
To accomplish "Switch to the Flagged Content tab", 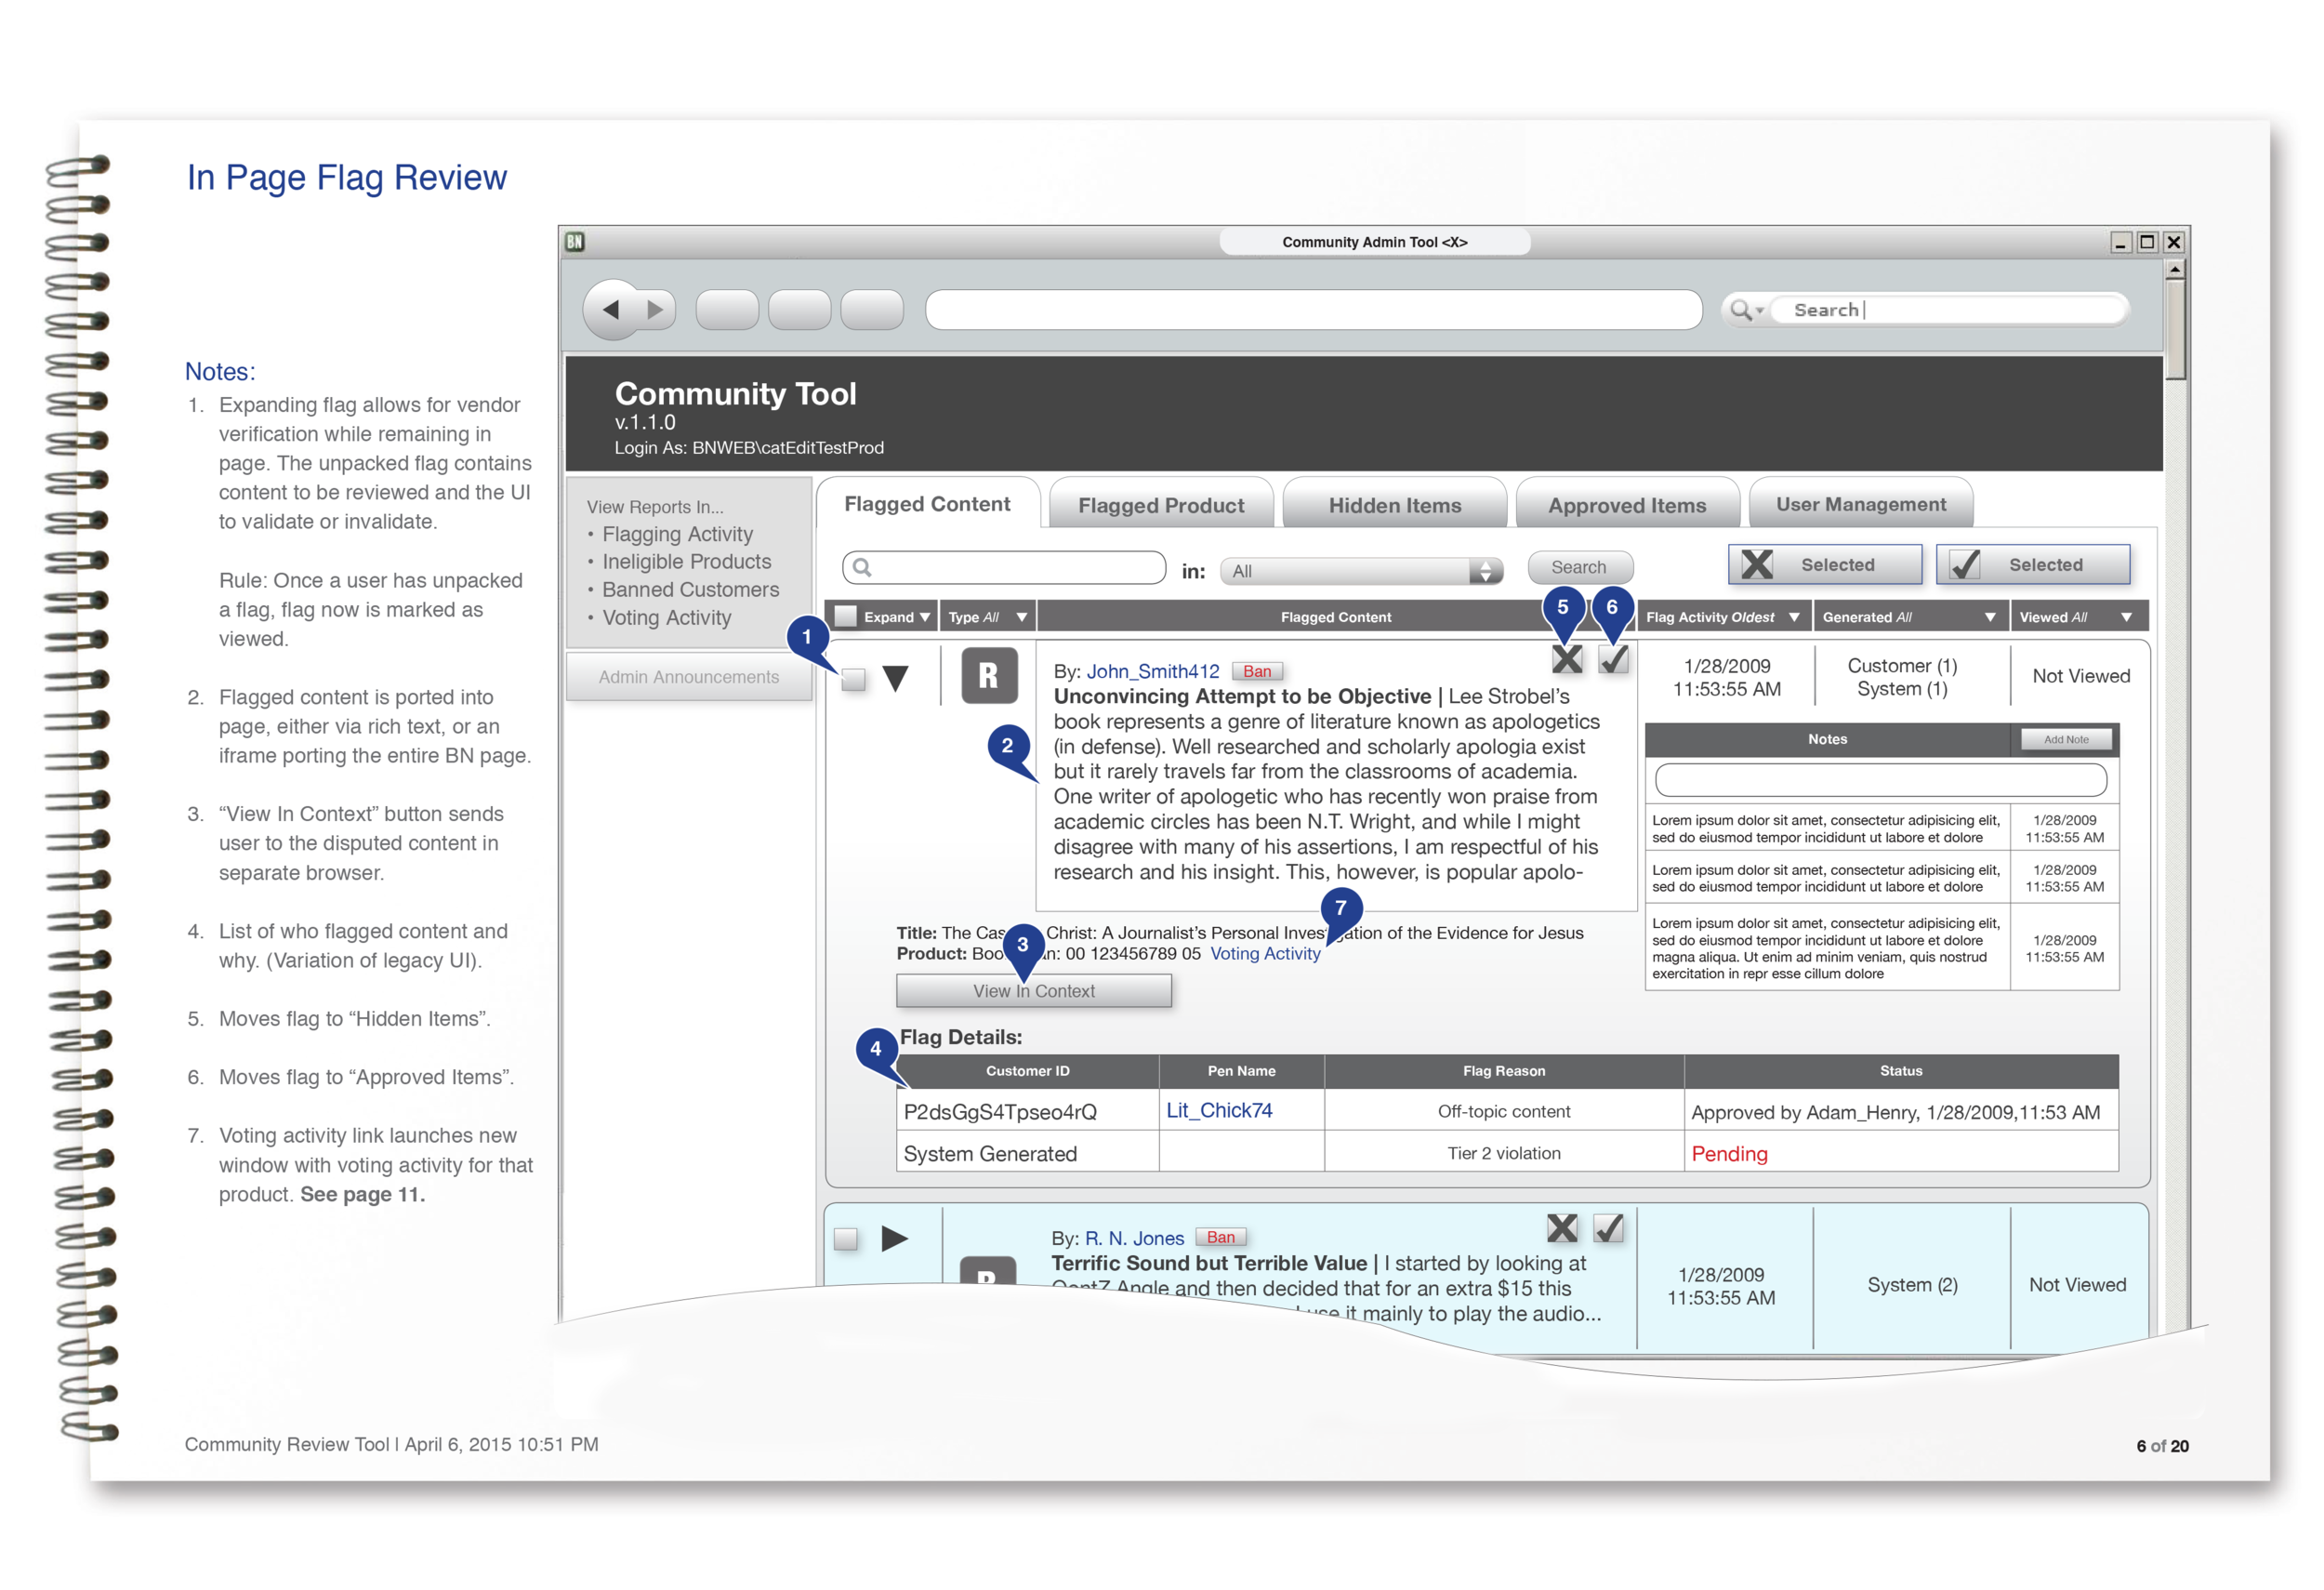I will pyautogui.click(x=927, y=504).
